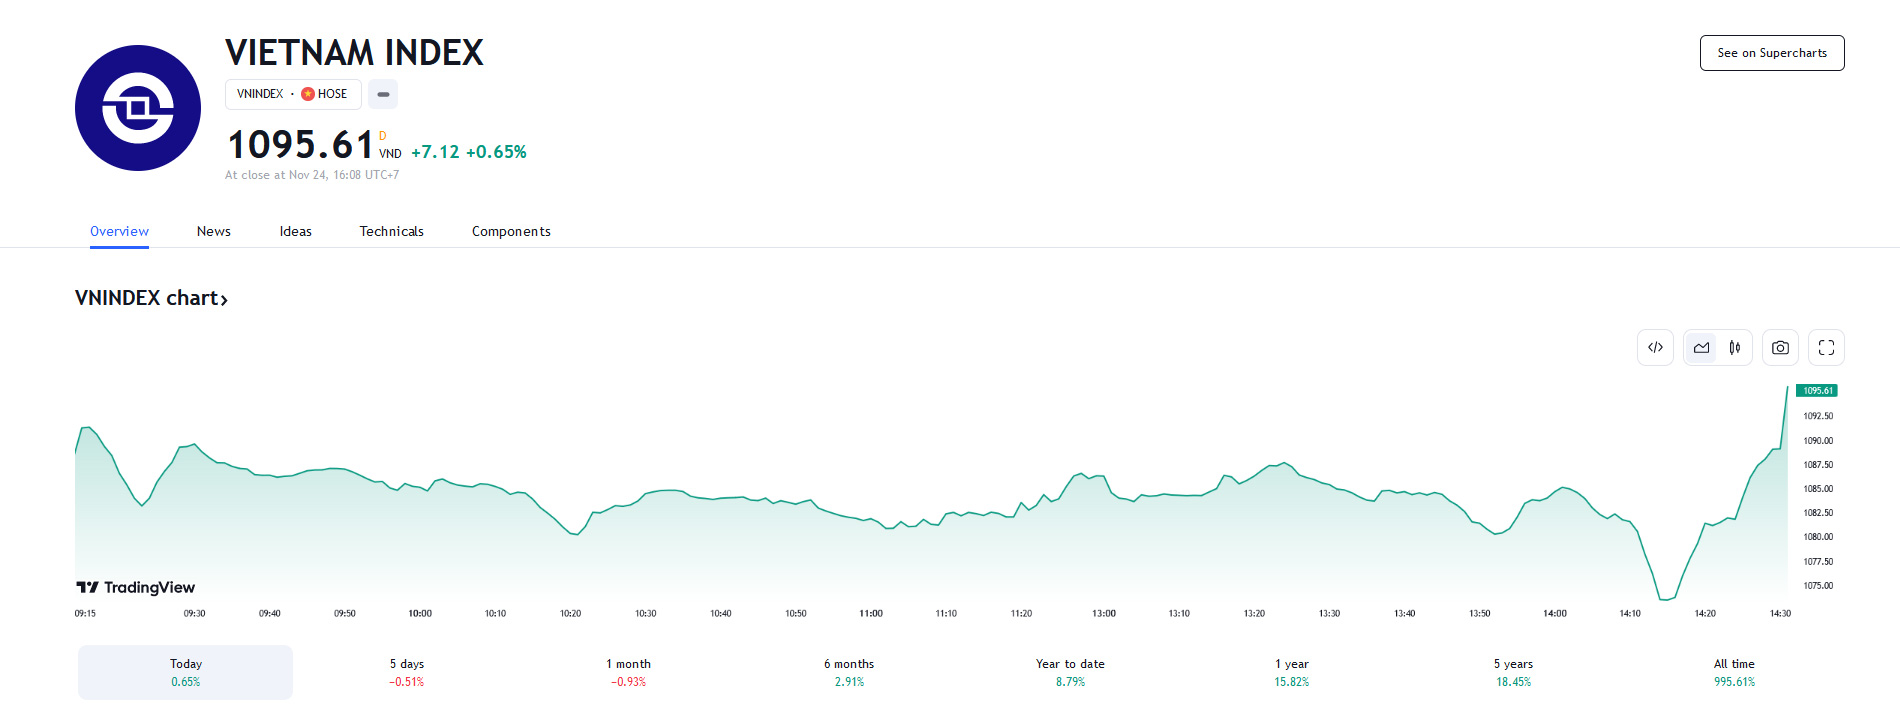
Task: Switch to area chart view
Action: point(1701,348)
